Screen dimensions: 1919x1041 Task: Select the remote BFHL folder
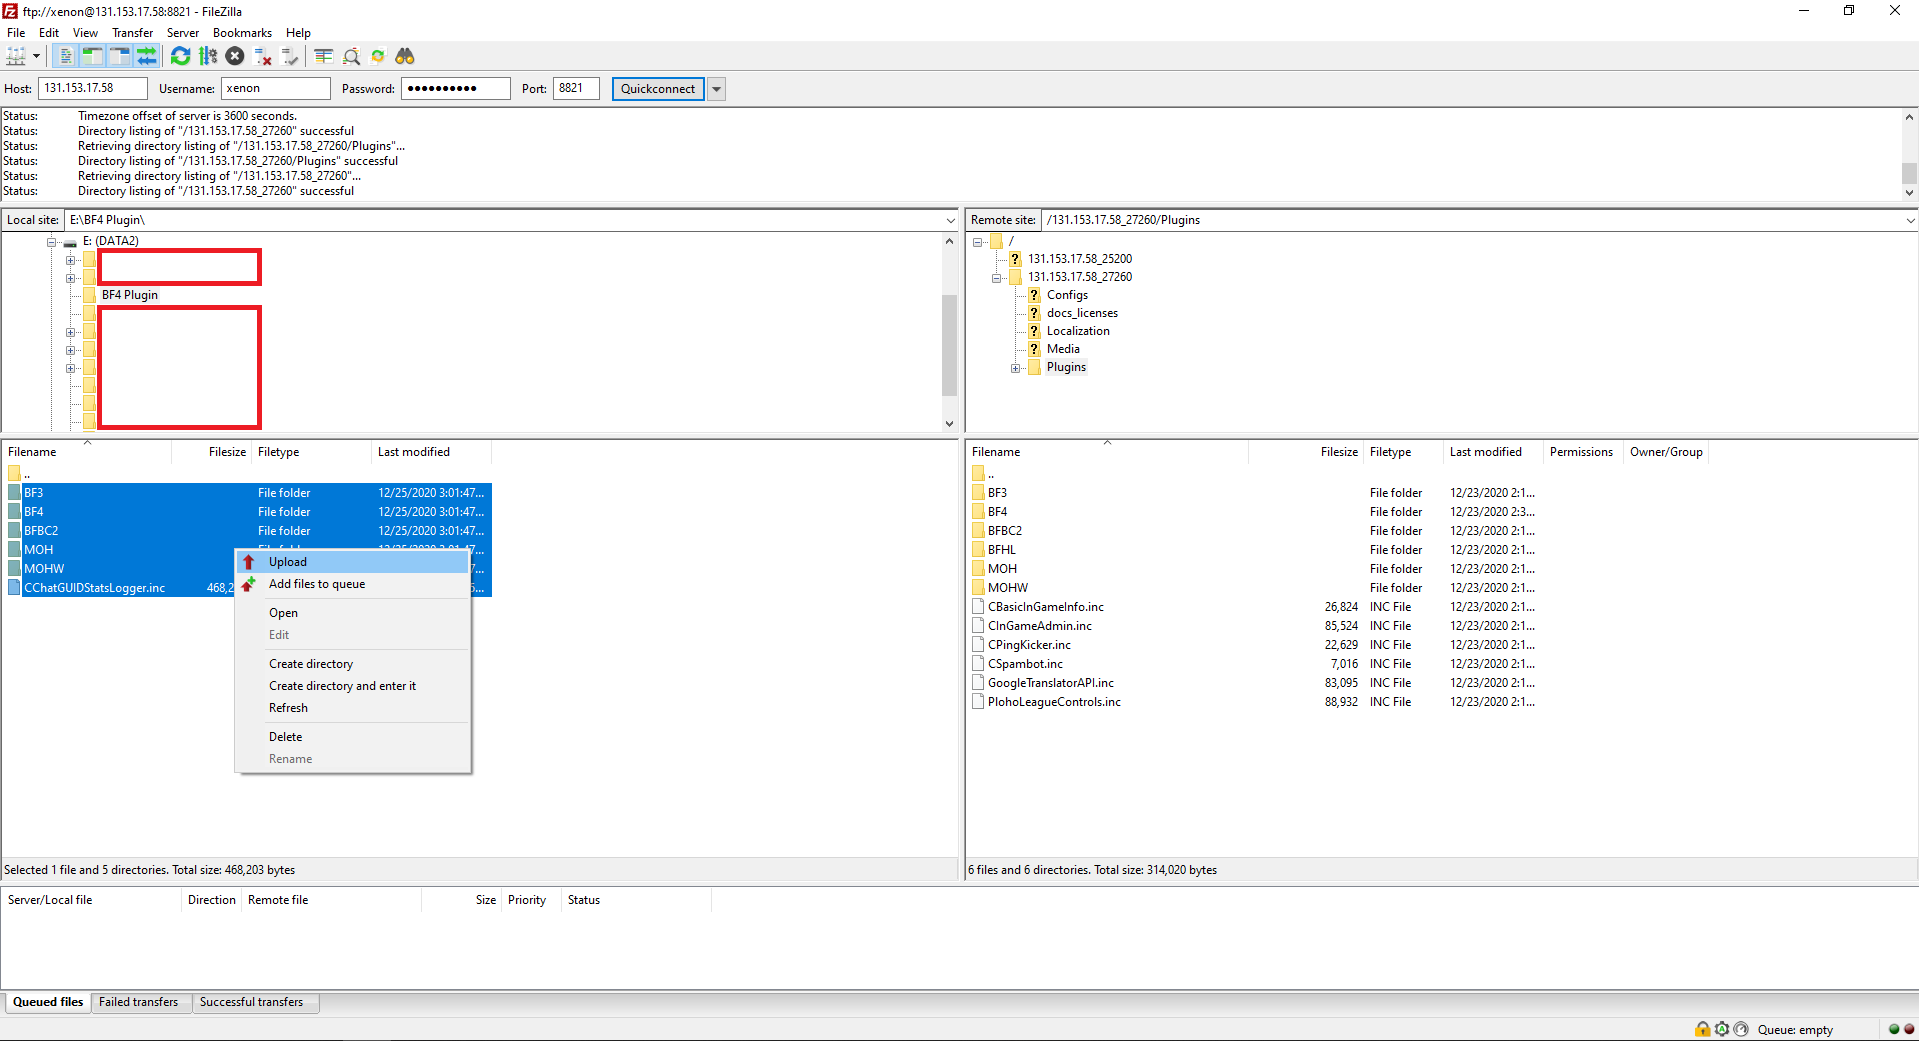tap(1001, 550)
